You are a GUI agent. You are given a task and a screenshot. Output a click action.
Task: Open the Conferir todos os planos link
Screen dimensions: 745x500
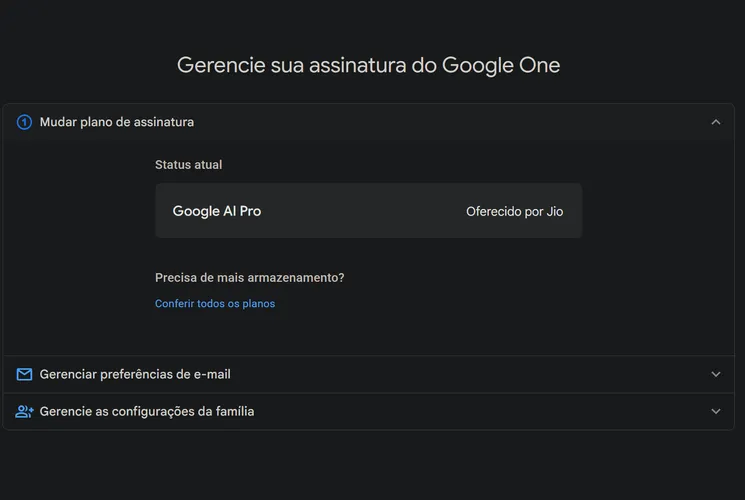[x=215, y=304]
